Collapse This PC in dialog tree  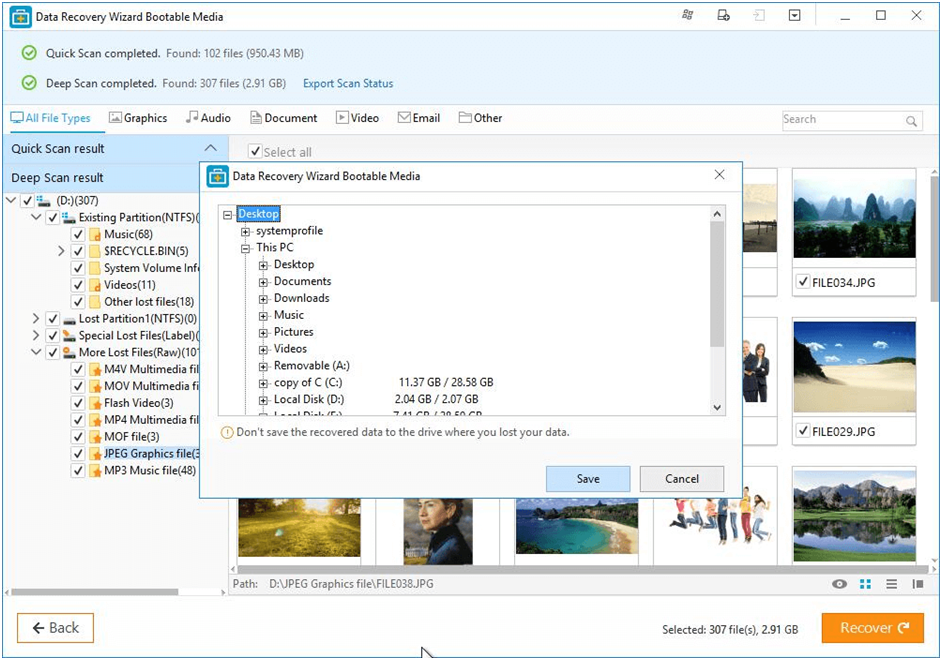[245, 249]
